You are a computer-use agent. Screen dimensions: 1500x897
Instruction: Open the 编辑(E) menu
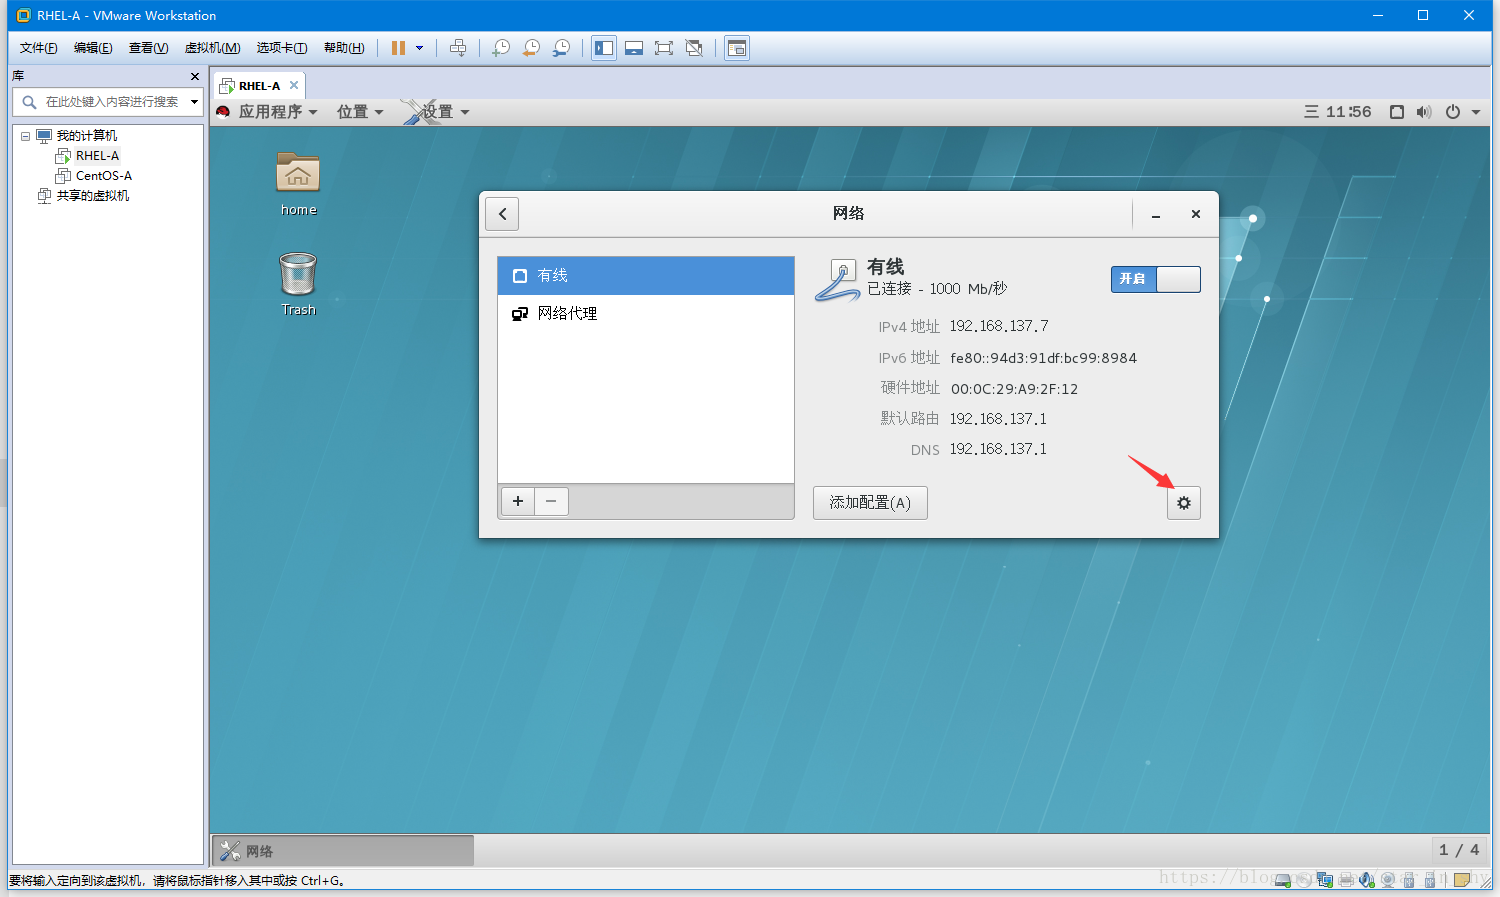(x=93, y=48)
